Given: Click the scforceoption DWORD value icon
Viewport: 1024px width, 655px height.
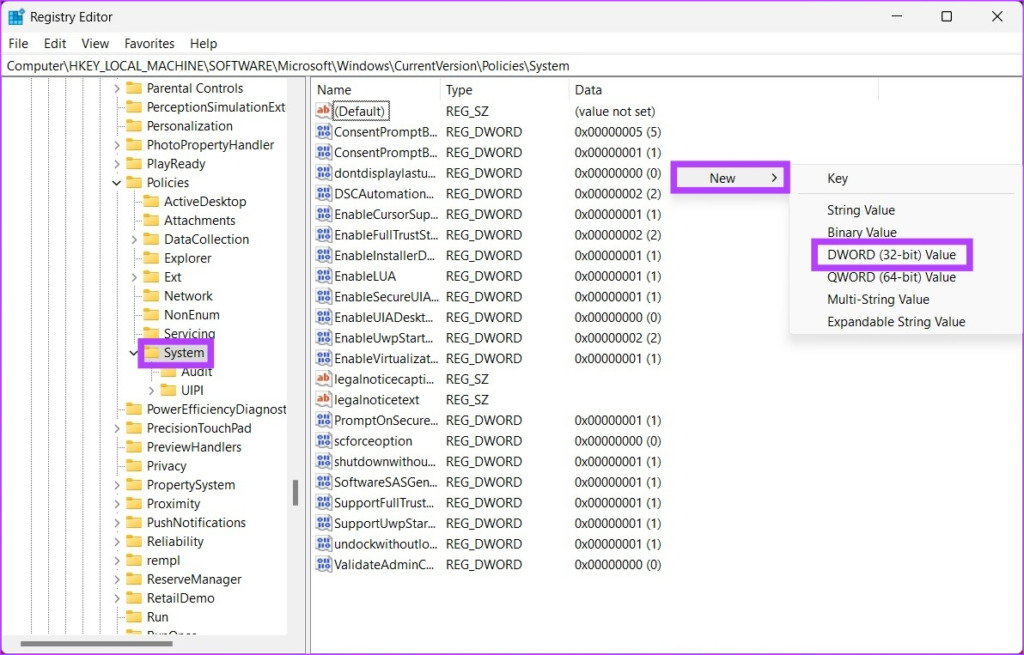Looking at the screenshot, I should coord(323,440).
